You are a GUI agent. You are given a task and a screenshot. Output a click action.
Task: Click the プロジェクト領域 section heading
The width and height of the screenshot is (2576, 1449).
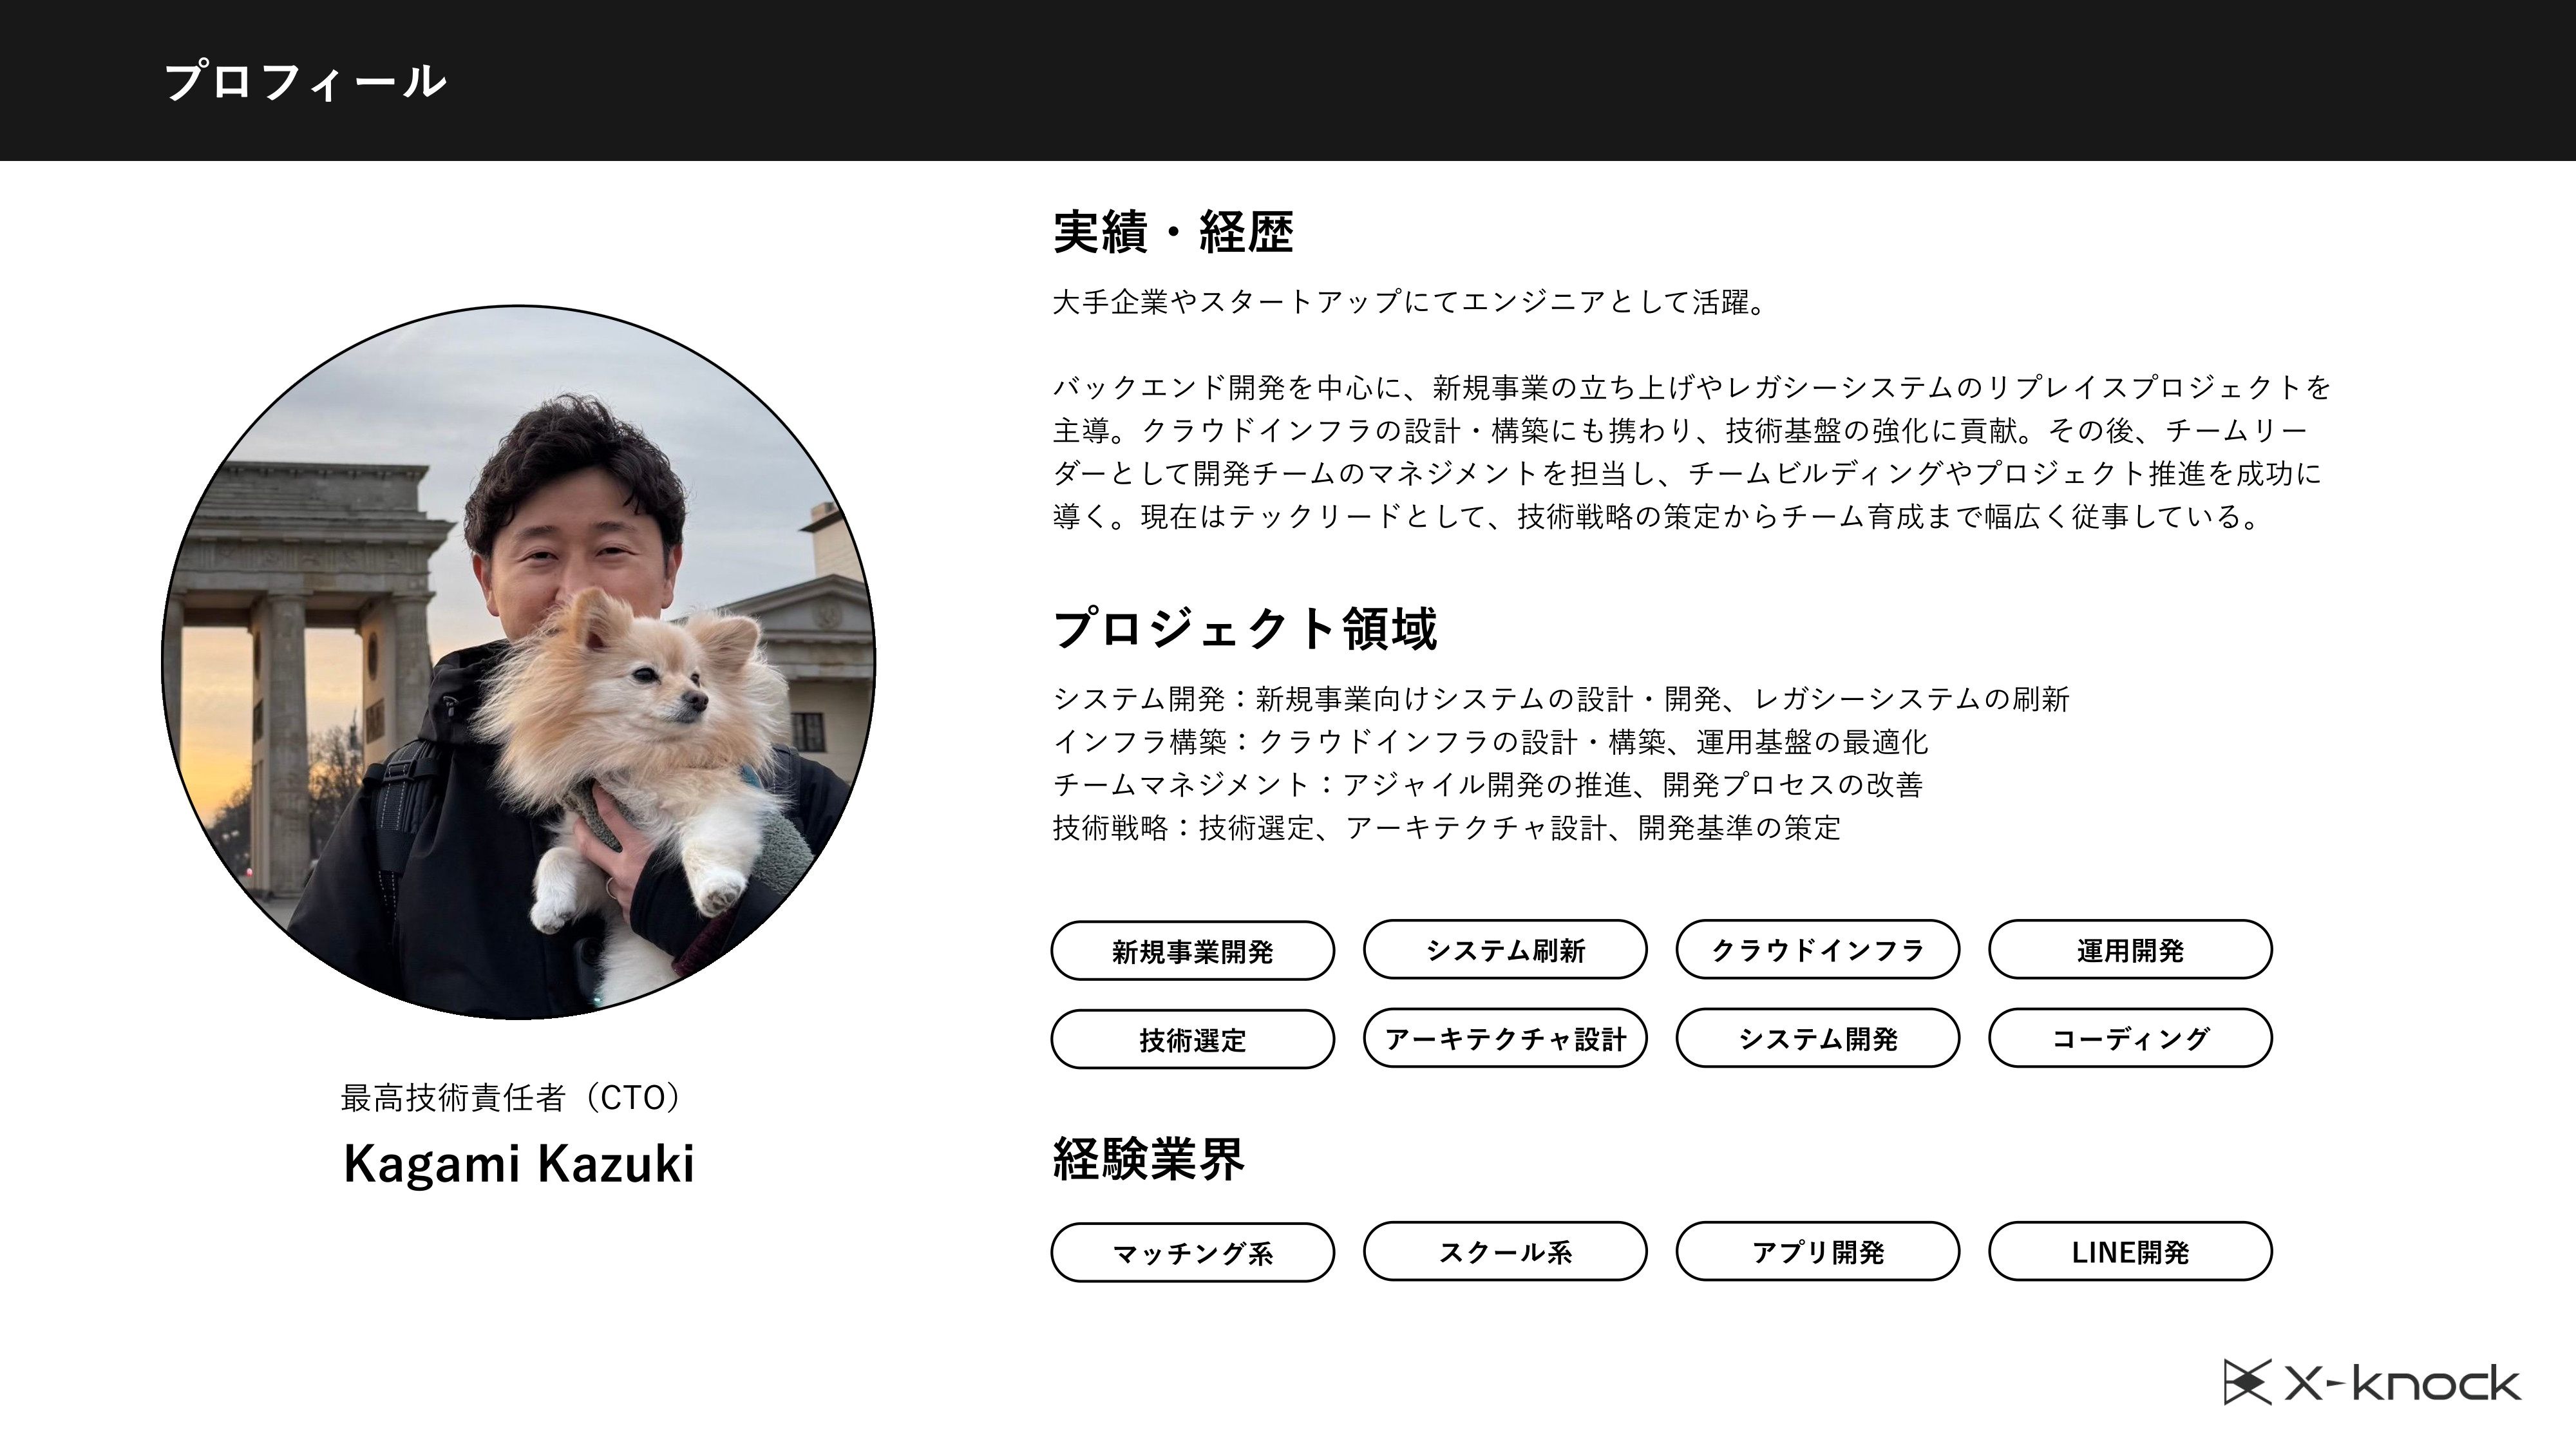pyautogui.click(x=1245, y=628)
